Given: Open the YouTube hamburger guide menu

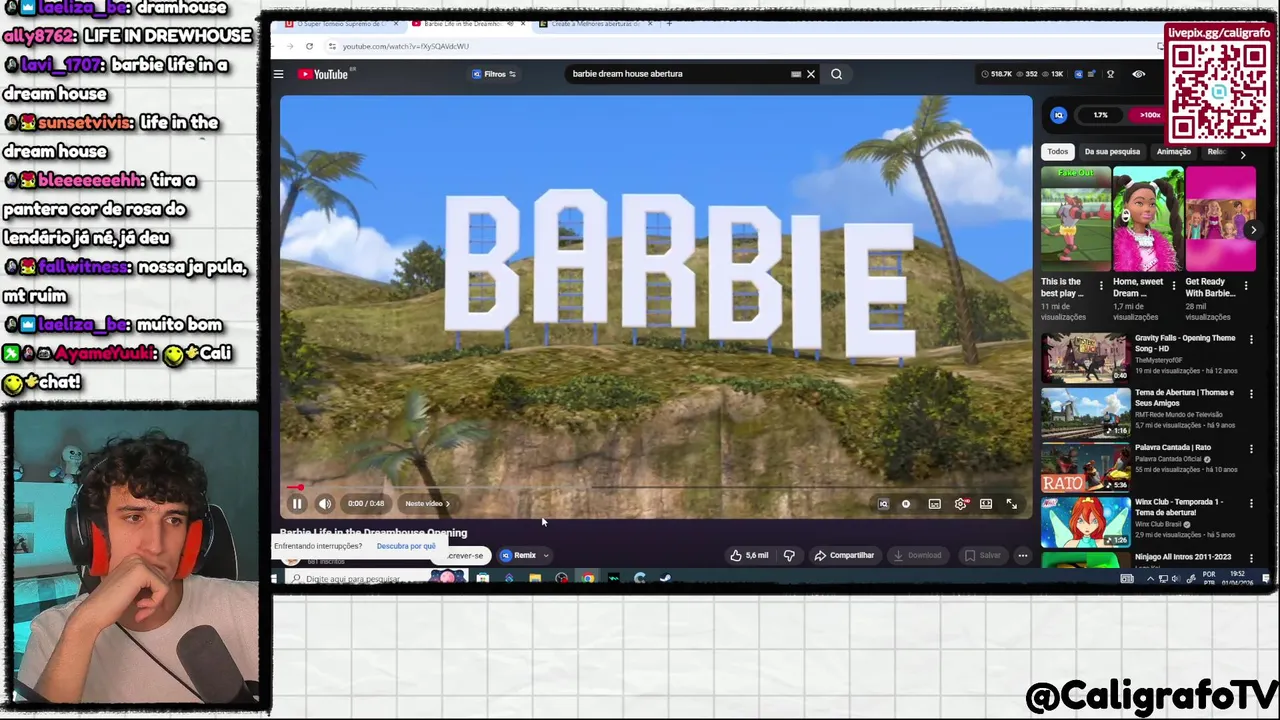Looking at the screenshot, I should pyautogui.click(x=279, y=74).
